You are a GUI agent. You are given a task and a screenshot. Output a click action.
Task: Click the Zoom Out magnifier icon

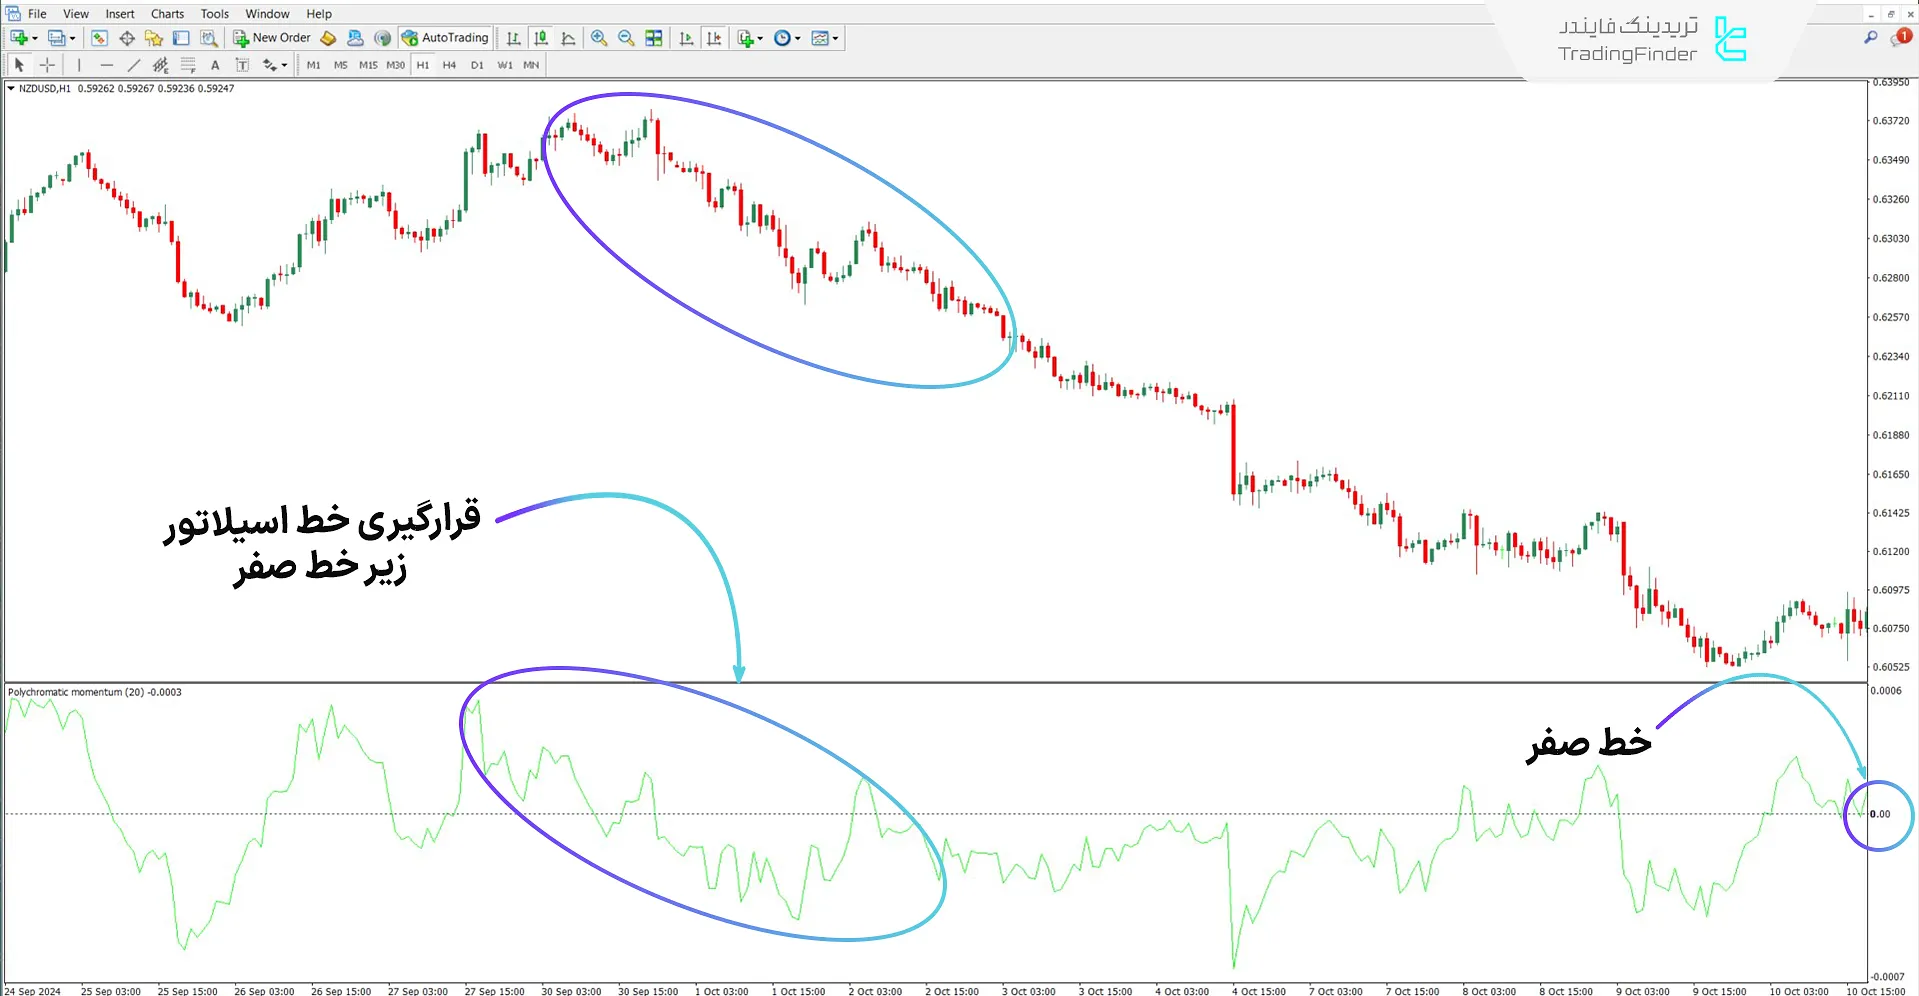pyautogui.click(x=626, y=38)
